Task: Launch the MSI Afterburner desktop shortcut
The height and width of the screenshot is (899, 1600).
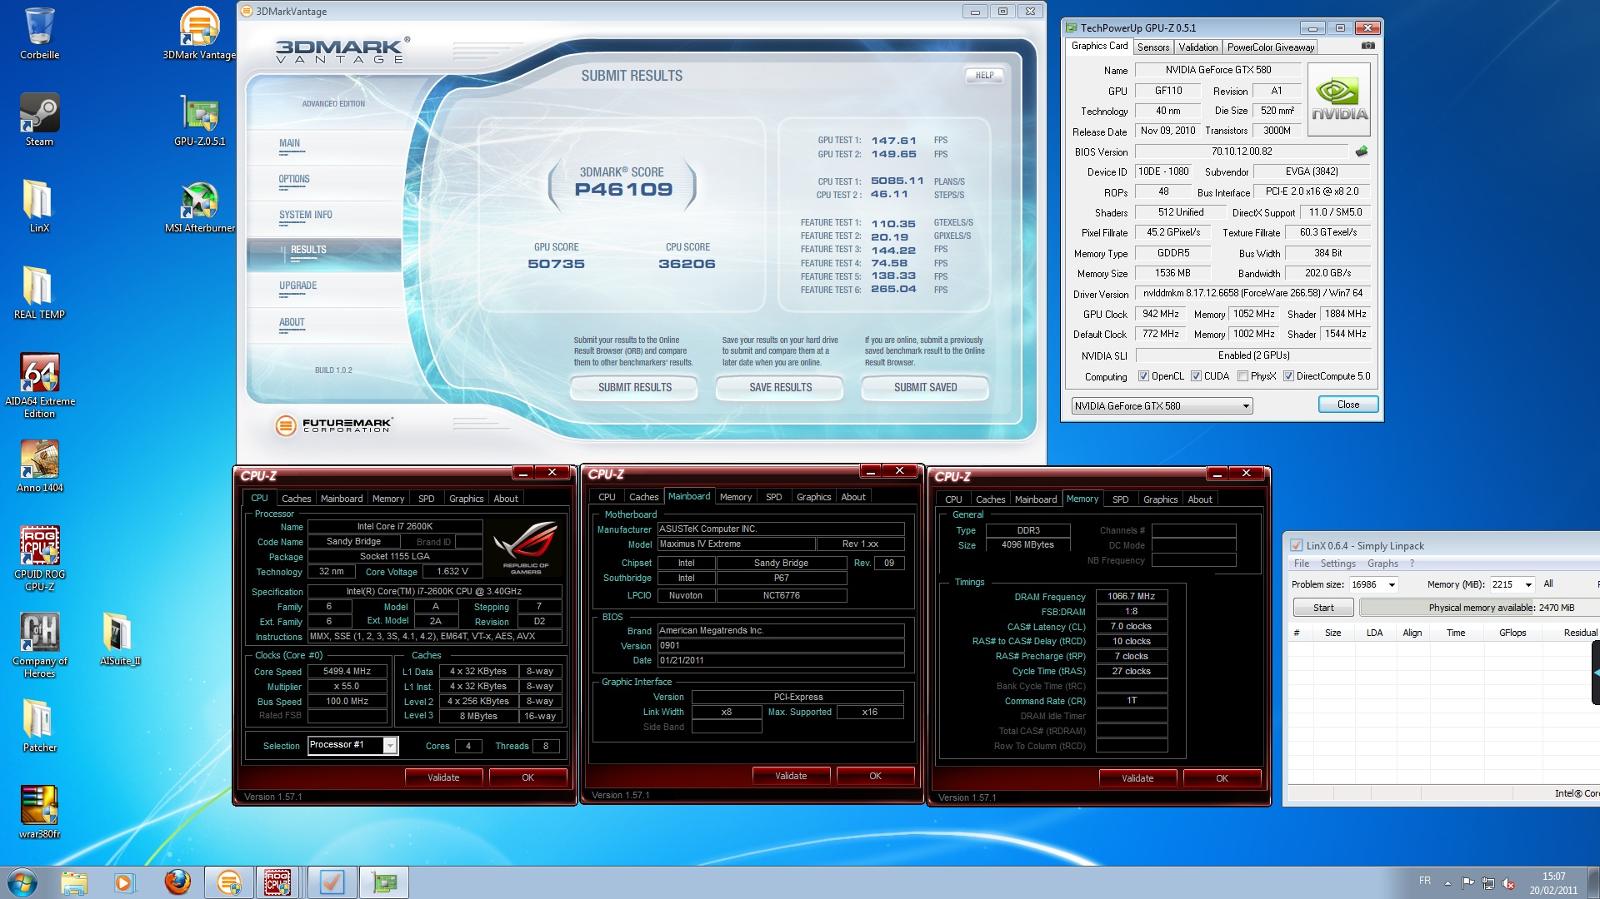Action: tap(199, 206)
